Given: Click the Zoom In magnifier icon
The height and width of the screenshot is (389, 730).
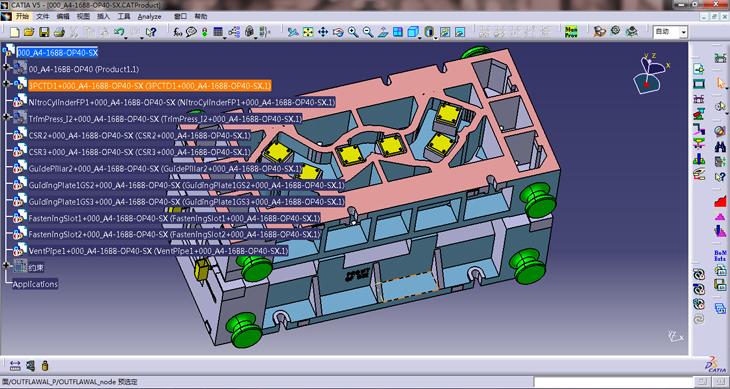Looking at the screenshot, I should [x=353, y=32].
